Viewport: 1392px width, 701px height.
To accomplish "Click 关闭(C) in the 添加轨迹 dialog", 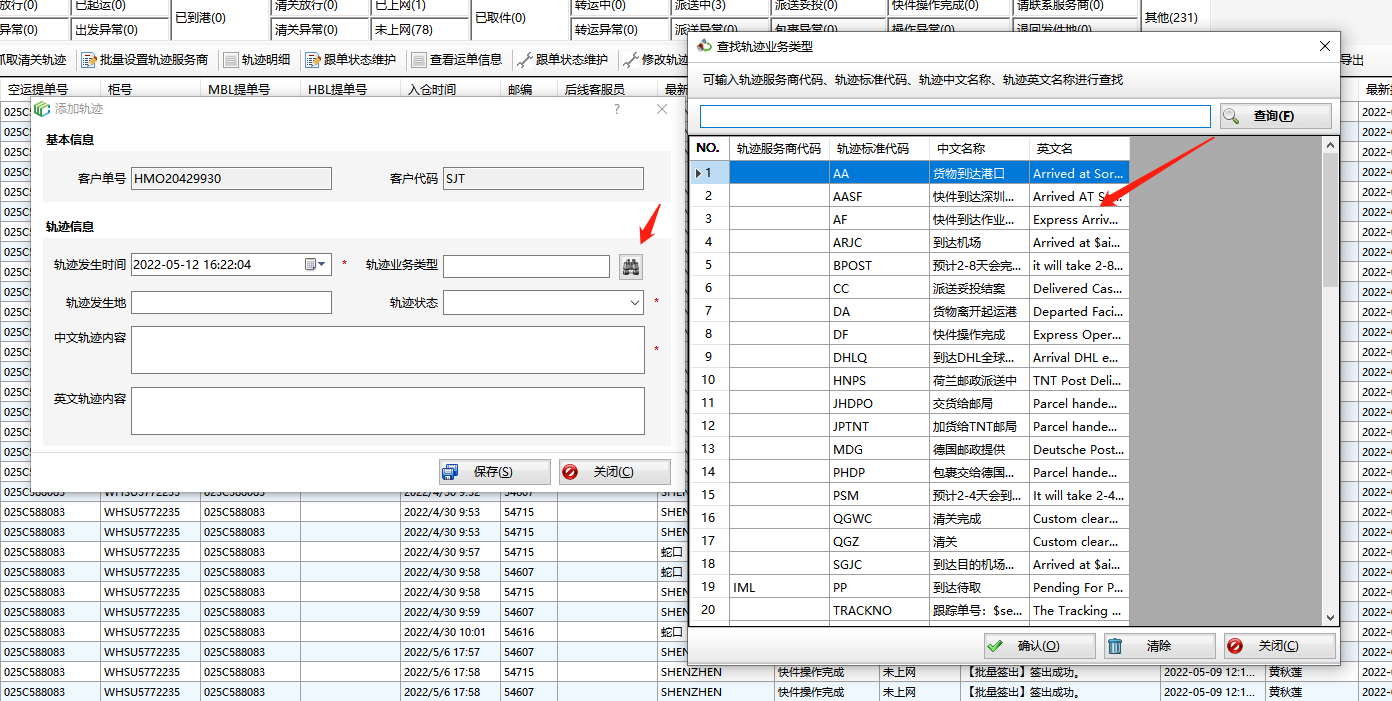I will click(614, 472).
